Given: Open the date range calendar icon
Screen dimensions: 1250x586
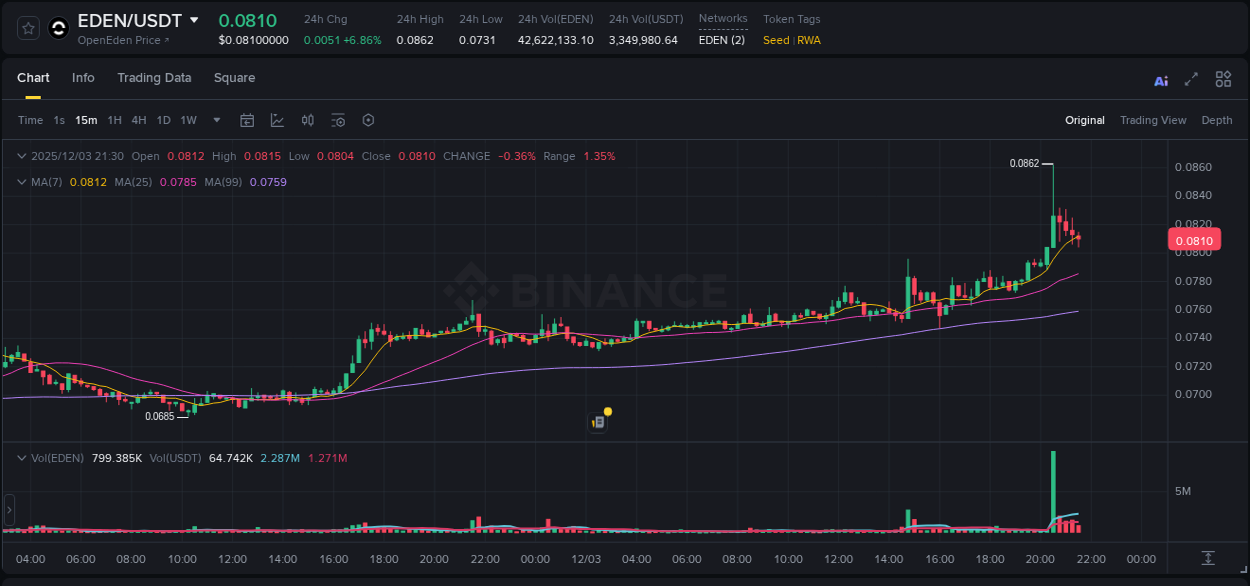Looking at the screenshot, I should pyautogui.click(x=247, y=120).
